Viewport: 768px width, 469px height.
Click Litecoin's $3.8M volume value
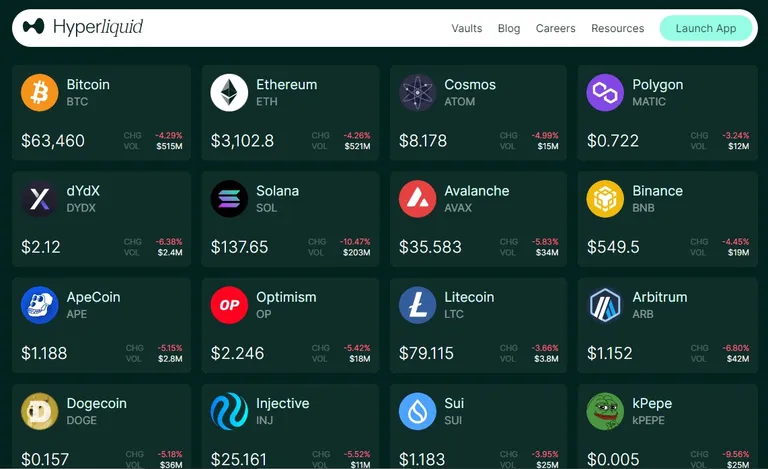(x=546, y=359)
